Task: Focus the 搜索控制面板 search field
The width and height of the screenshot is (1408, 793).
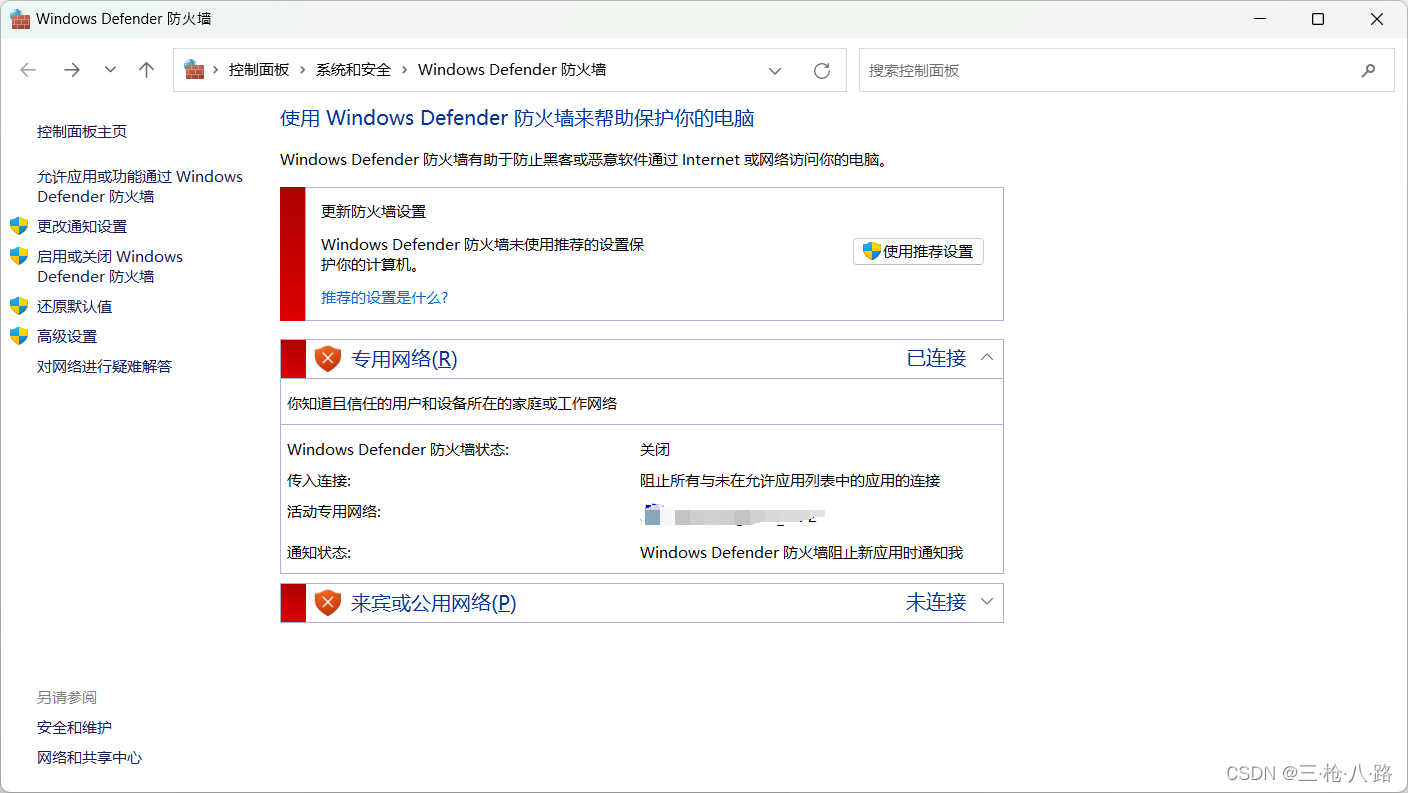Action: (x=1126, y=71)
